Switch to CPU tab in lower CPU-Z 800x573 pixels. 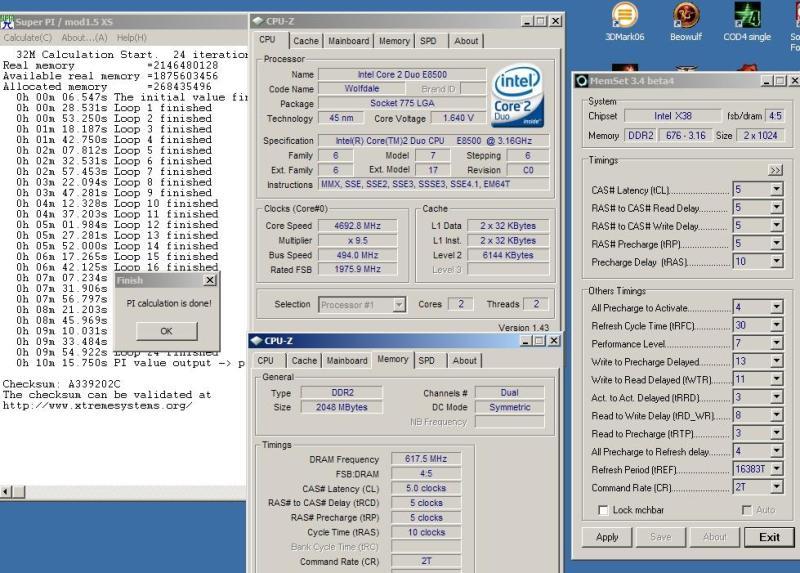pyautogui.click(x=265, y=360)
